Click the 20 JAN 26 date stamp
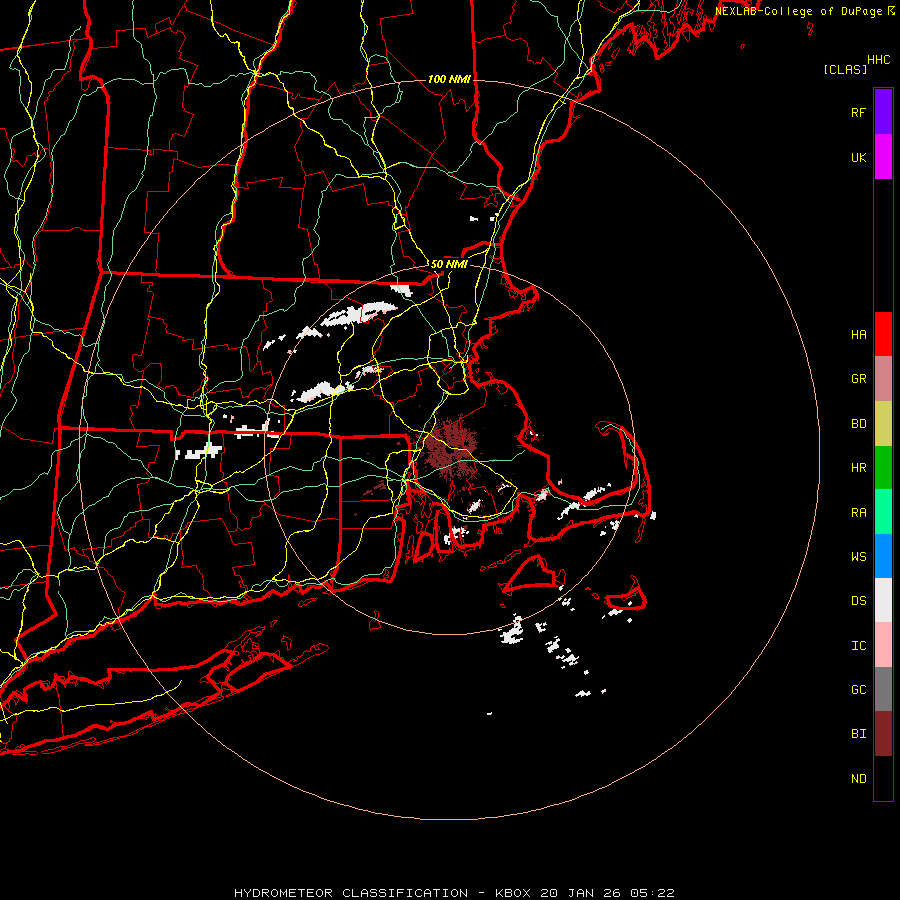Image resolution: width=900 pixels, height=900 pixels. [x=580, y=893]
